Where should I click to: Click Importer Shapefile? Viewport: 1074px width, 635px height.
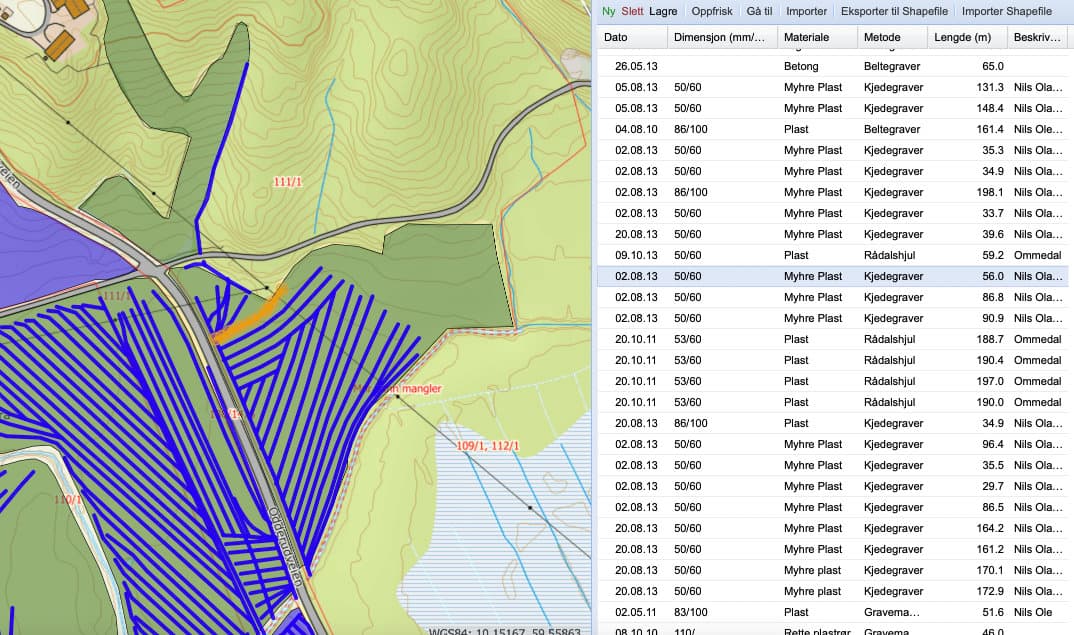pos(1006,11)
